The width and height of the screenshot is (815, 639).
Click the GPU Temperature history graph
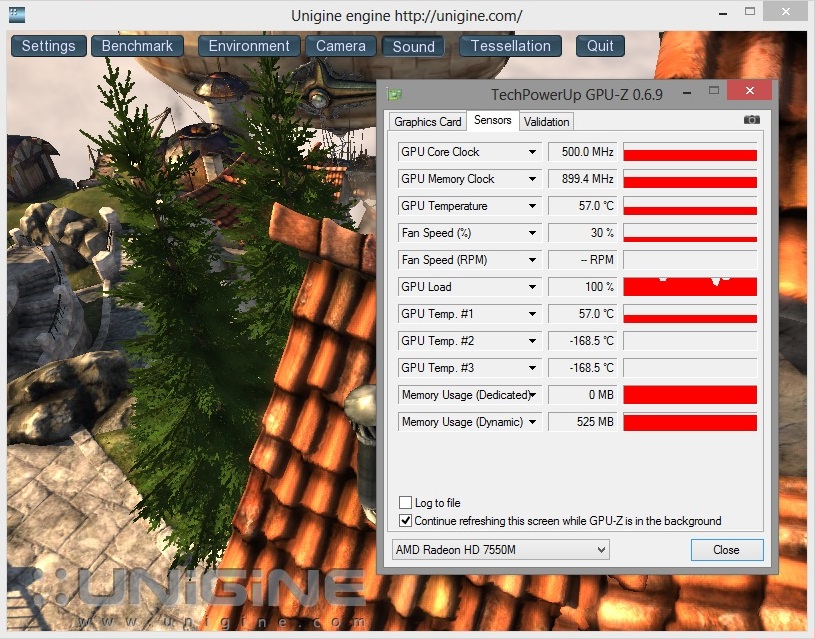(690, 206)
